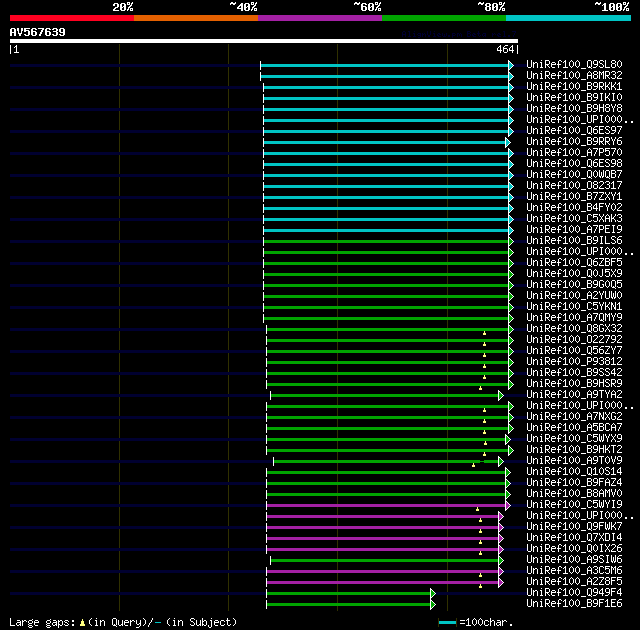640x630 pixels.
Task: Click the cyan 100char scale bar
Action: [447, 623]
